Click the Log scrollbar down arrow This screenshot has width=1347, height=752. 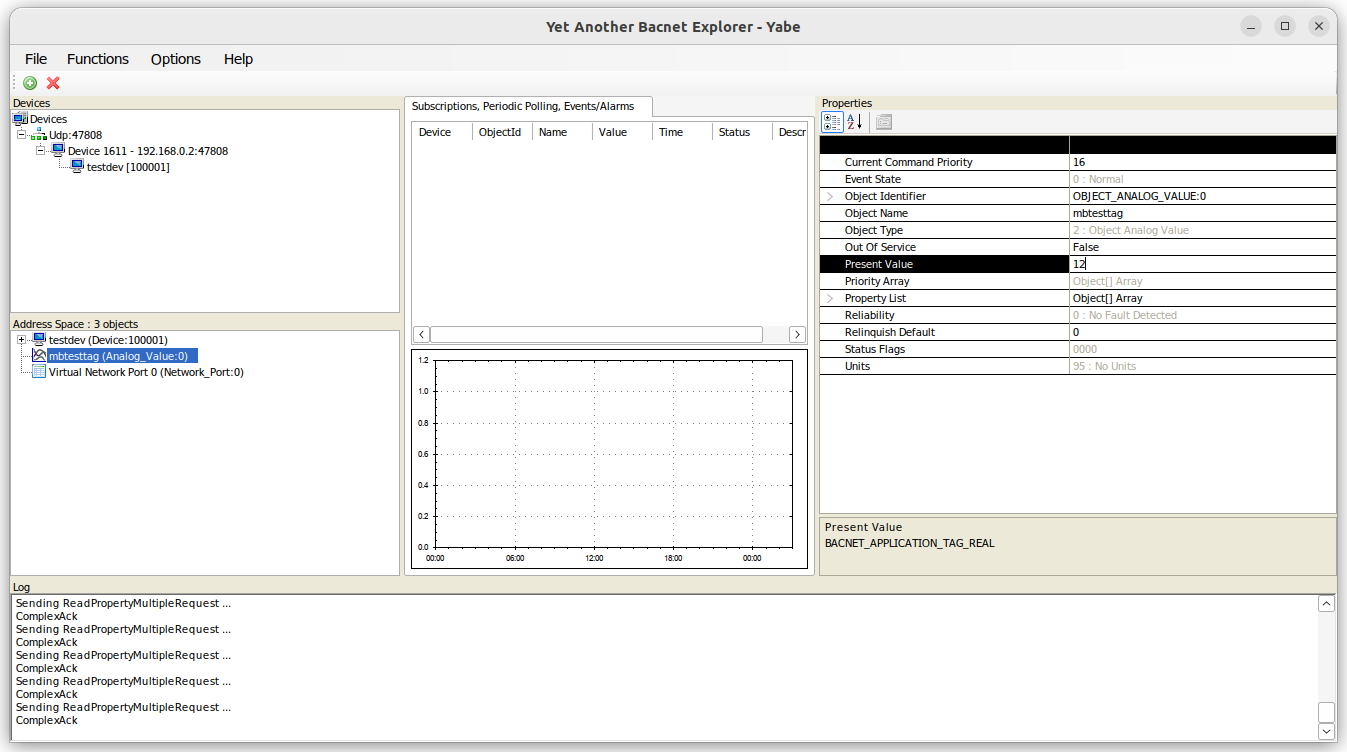[1326, 731]
